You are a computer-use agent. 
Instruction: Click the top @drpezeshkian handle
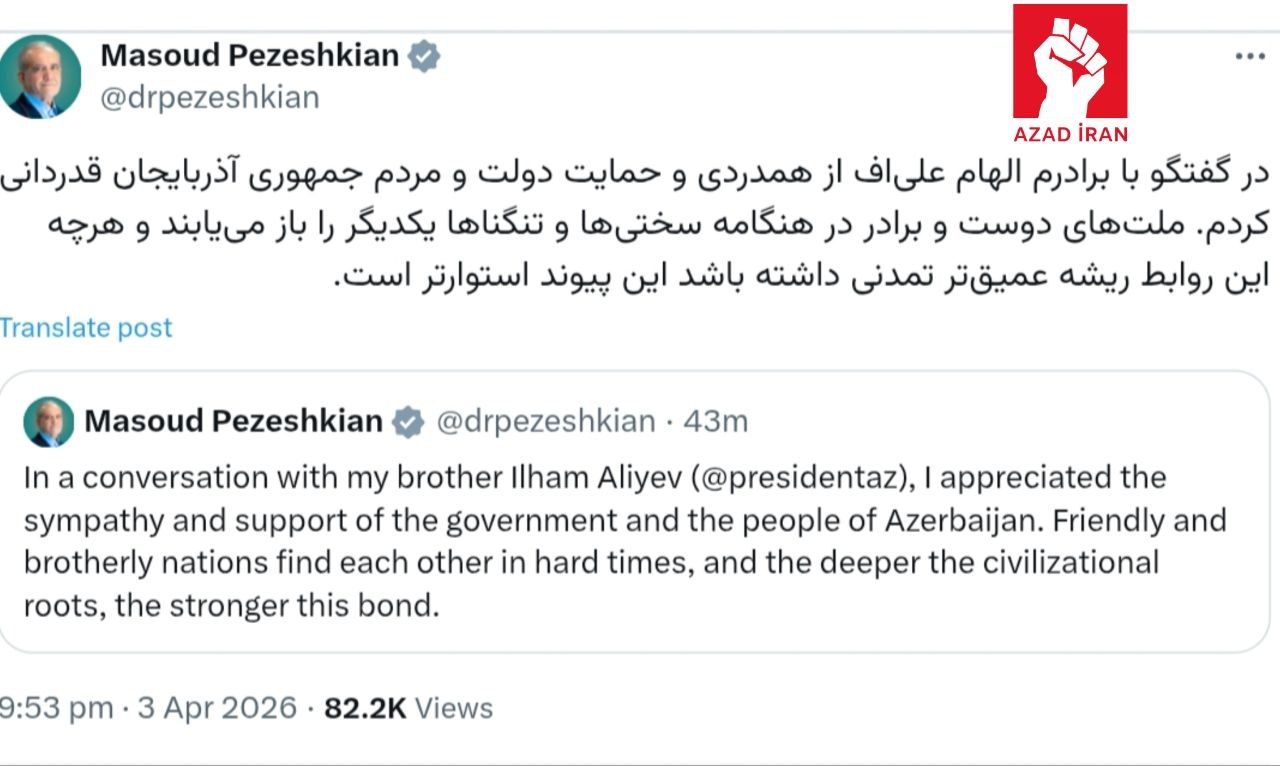210,98
